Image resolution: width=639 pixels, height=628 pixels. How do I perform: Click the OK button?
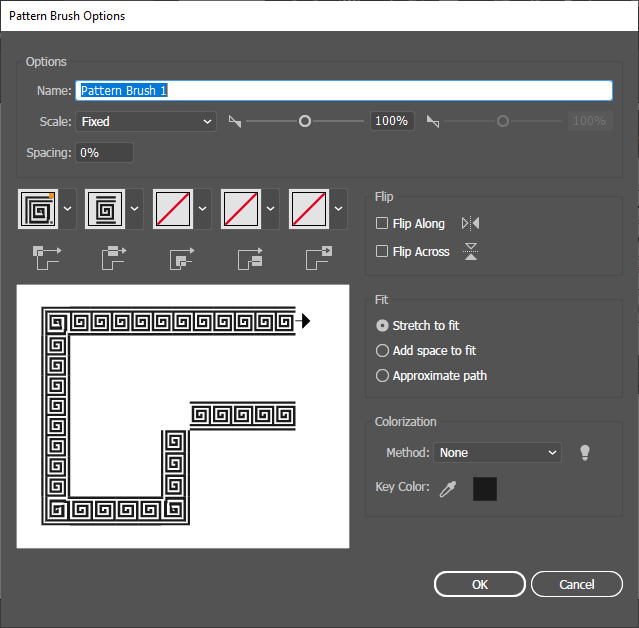pos(480,584)
